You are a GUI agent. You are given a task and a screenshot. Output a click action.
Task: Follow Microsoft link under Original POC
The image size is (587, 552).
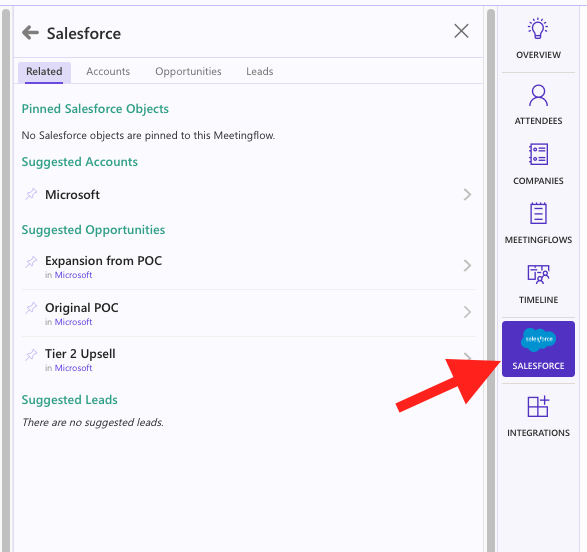coord(73,322)
